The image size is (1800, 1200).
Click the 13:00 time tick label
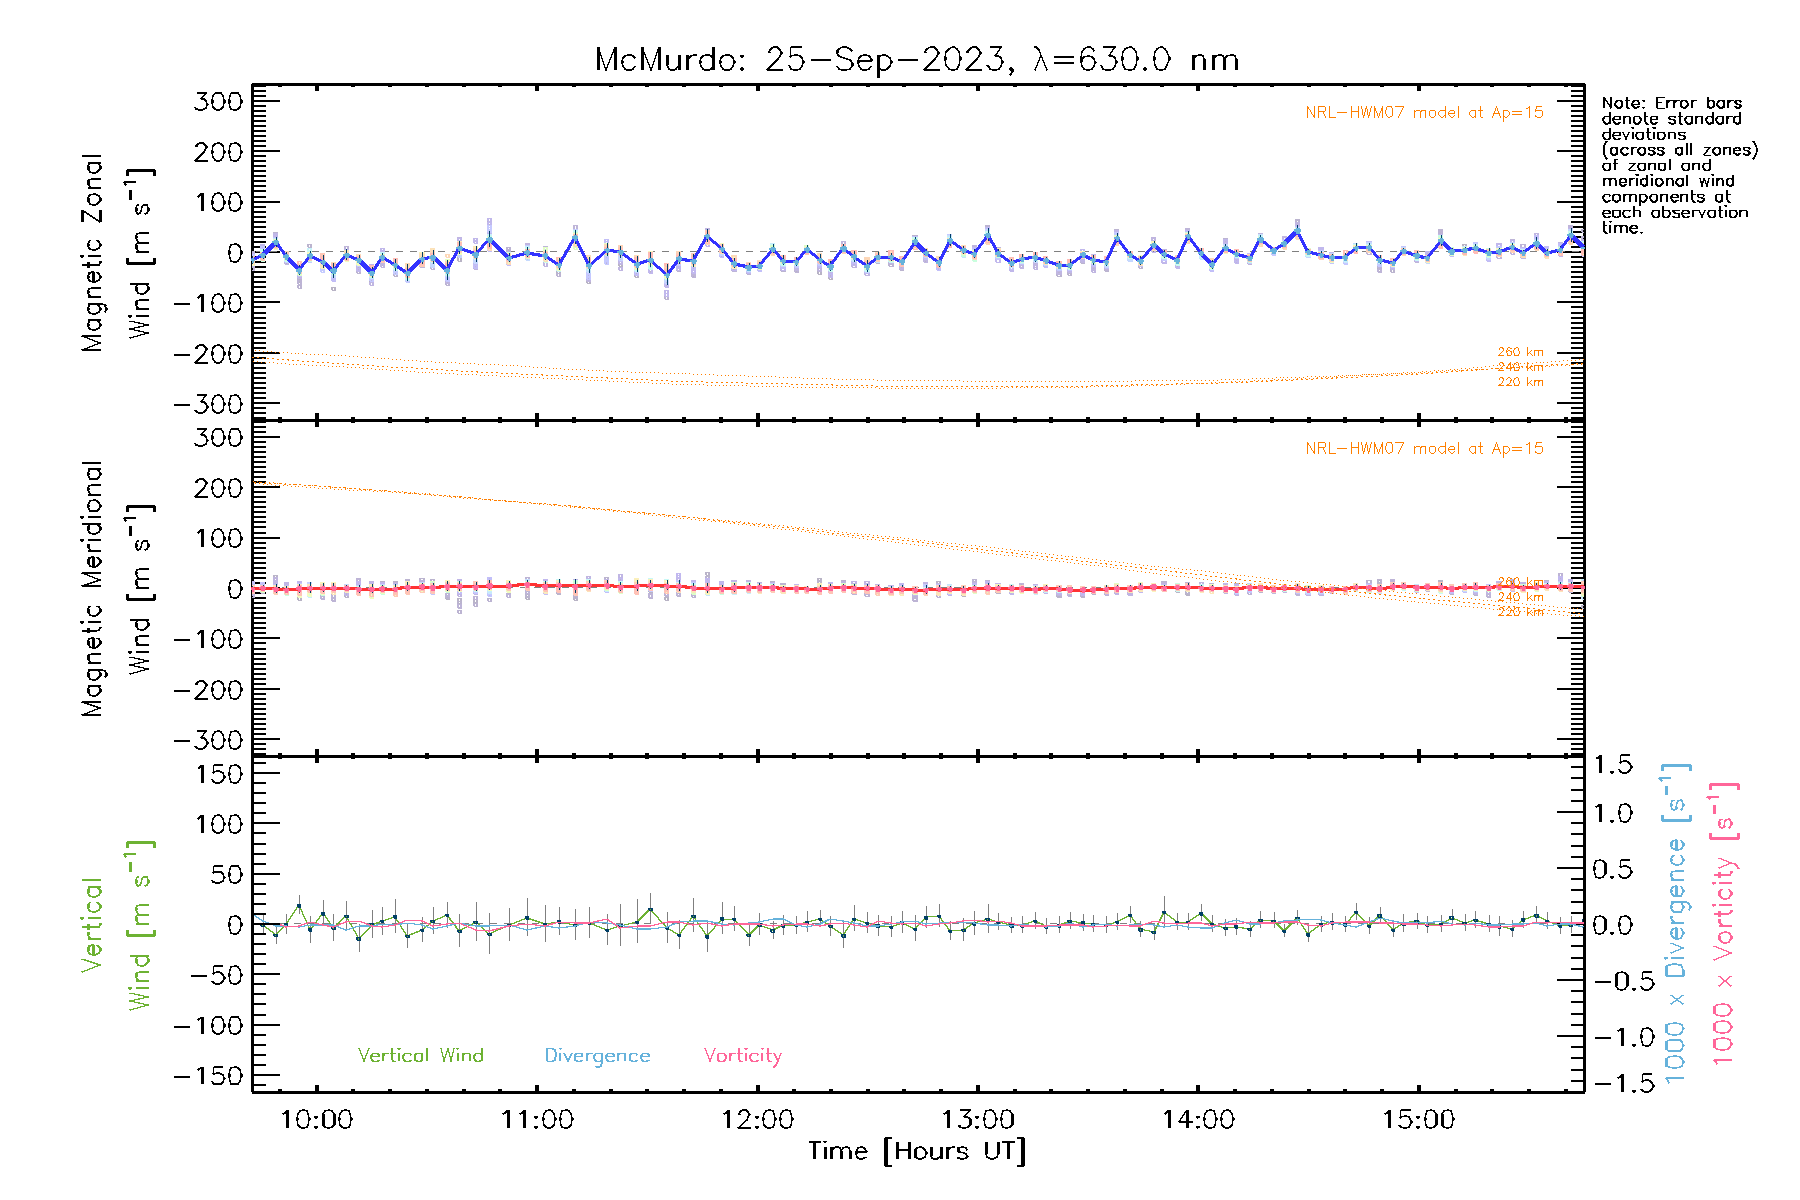coord(977,1120)
